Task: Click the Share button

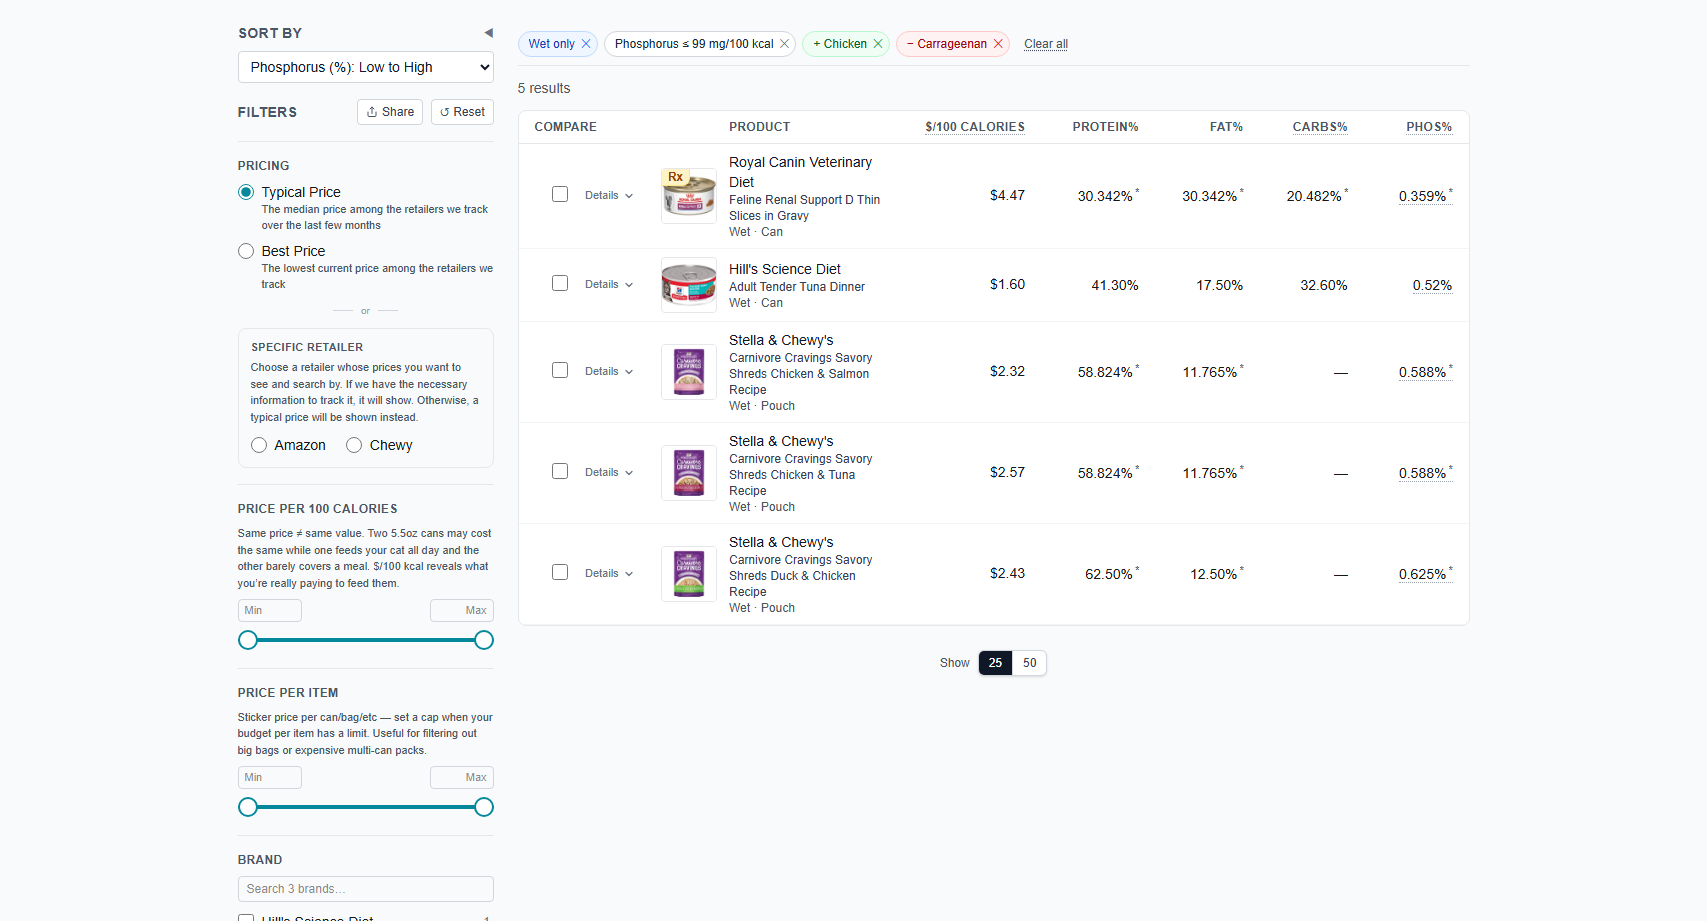Action: [x=390, y=112]
